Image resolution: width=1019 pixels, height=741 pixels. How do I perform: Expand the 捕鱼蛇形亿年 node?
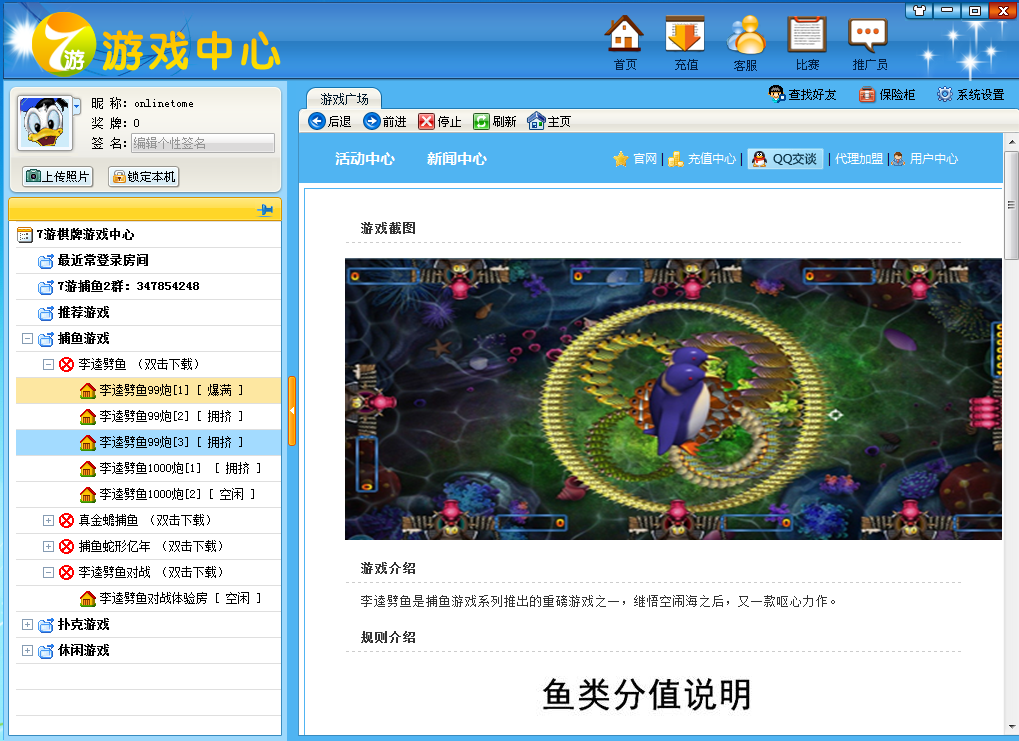(48, 546)
